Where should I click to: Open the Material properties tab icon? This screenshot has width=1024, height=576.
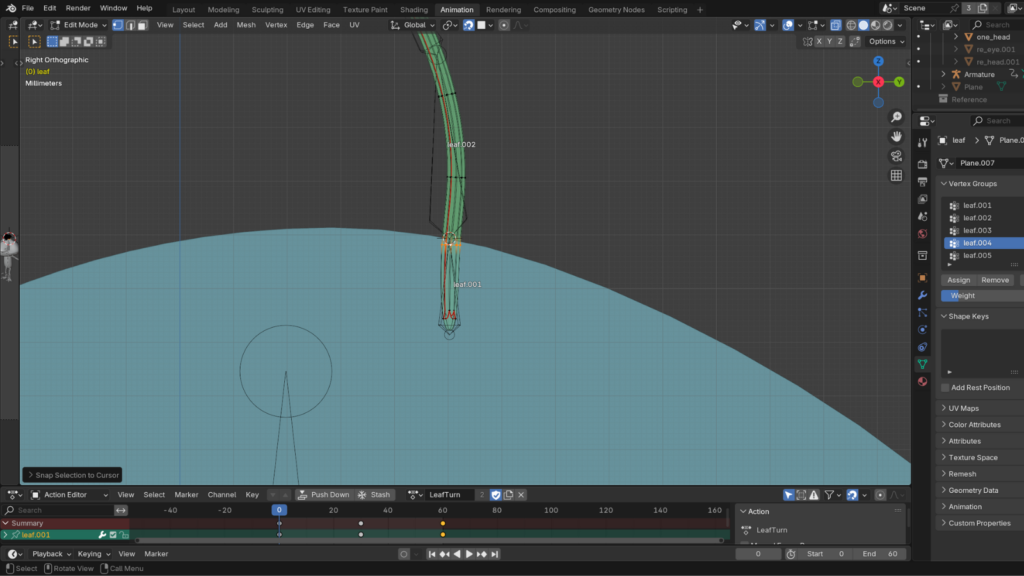pos(922,381)
